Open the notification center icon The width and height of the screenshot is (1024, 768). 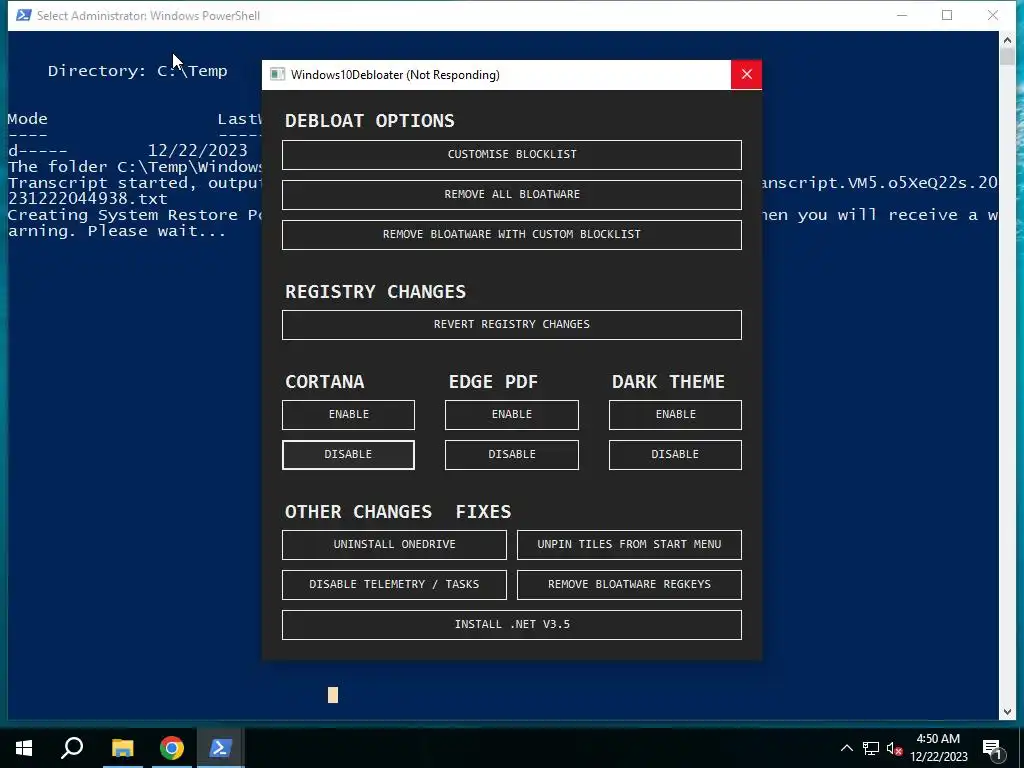[993, 748]
